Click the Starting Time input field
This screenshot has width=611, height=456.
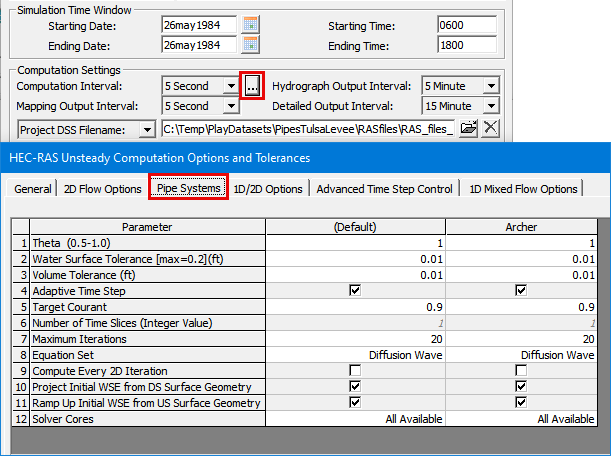466,24
